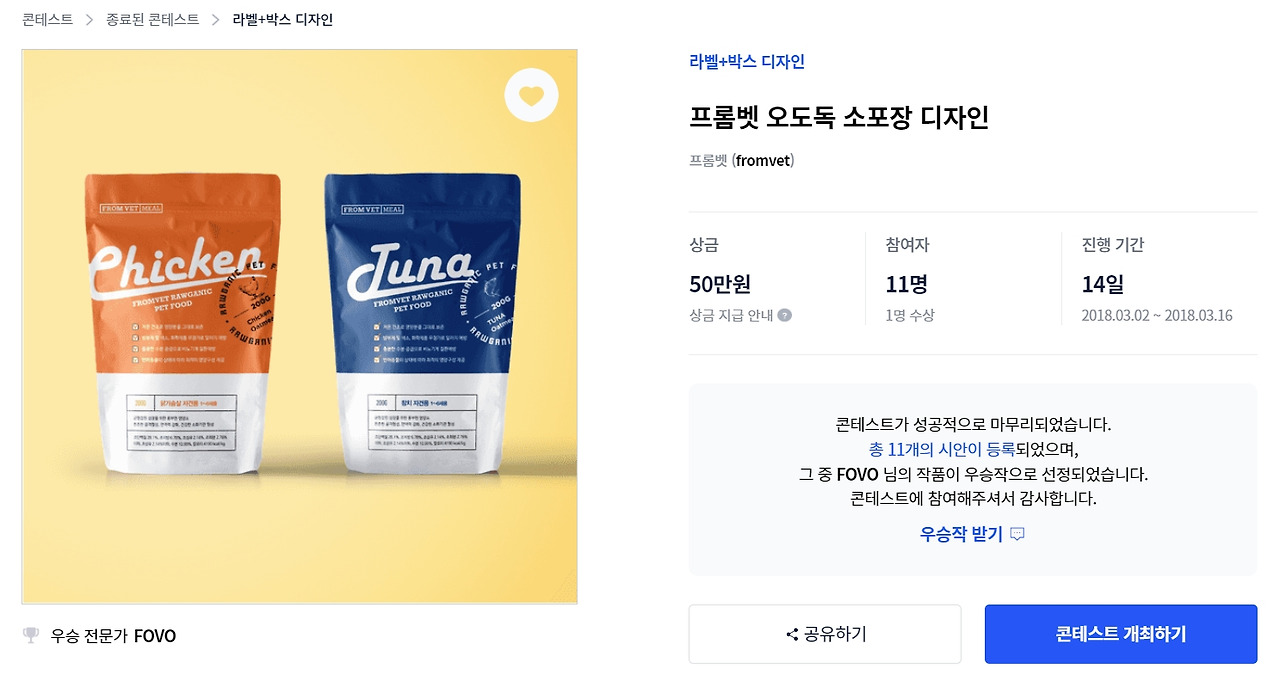This screenshot has height=687, width=1280.
Task: Click the 프롬벳 (fromvet) client name
Action: tap(742, 160)
